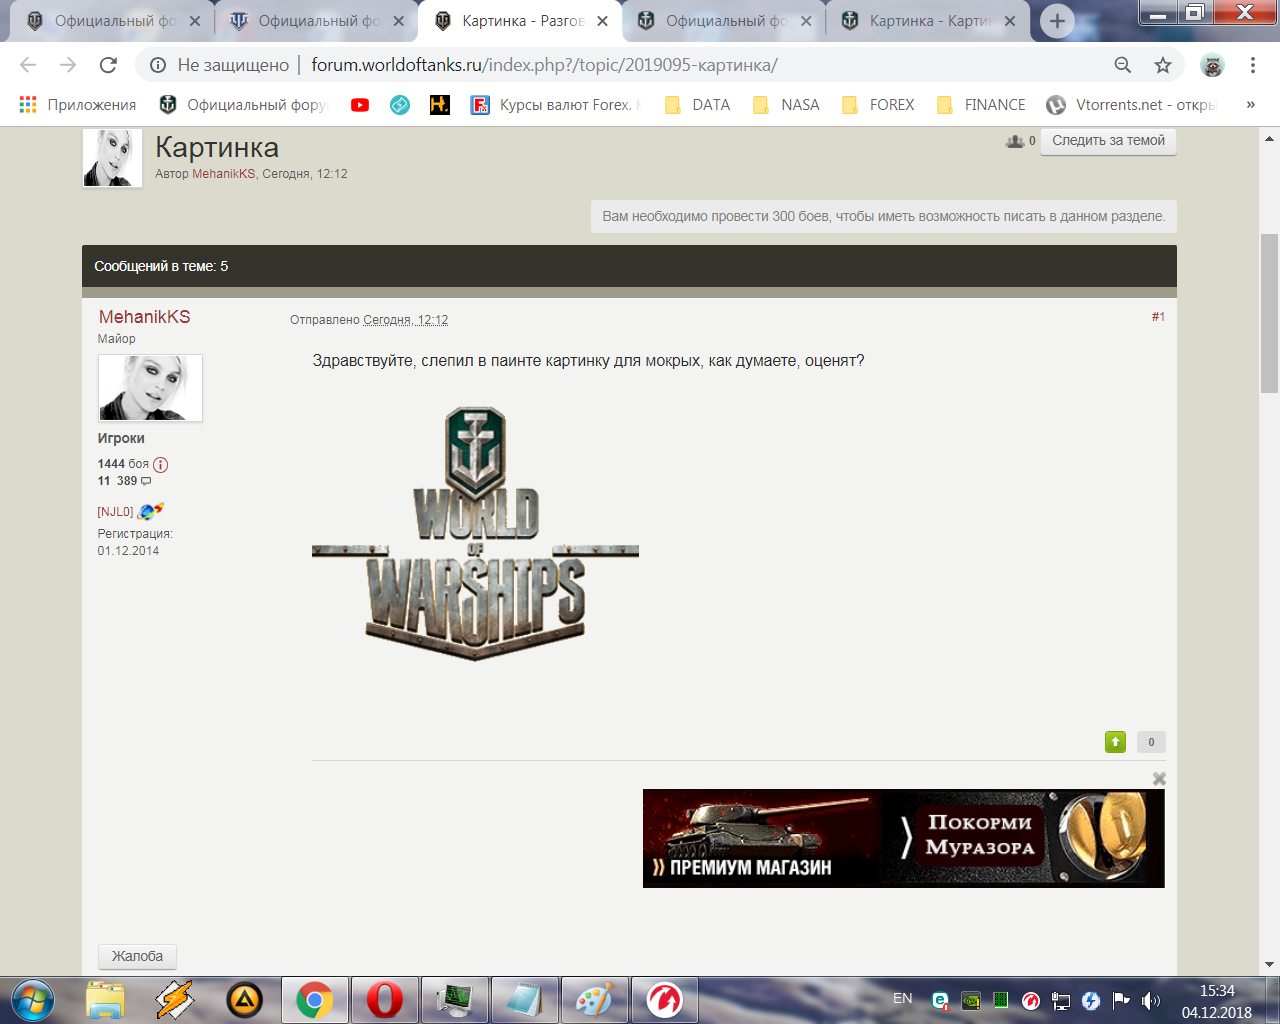Click the followers count icon

(x=1015, y=141)
